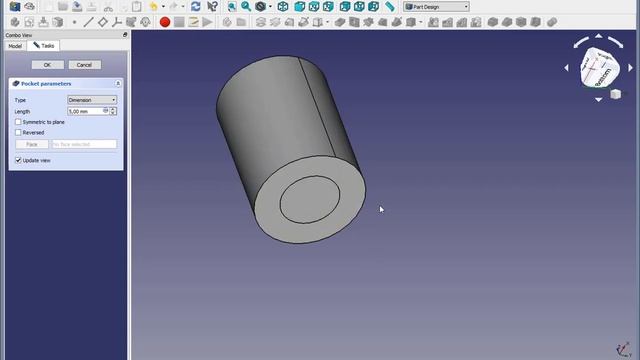The height and width of the screenshot is (360, 640).
Task: Roll view counter-clockwise with curved arrow
Action: (x=581, y=42)
